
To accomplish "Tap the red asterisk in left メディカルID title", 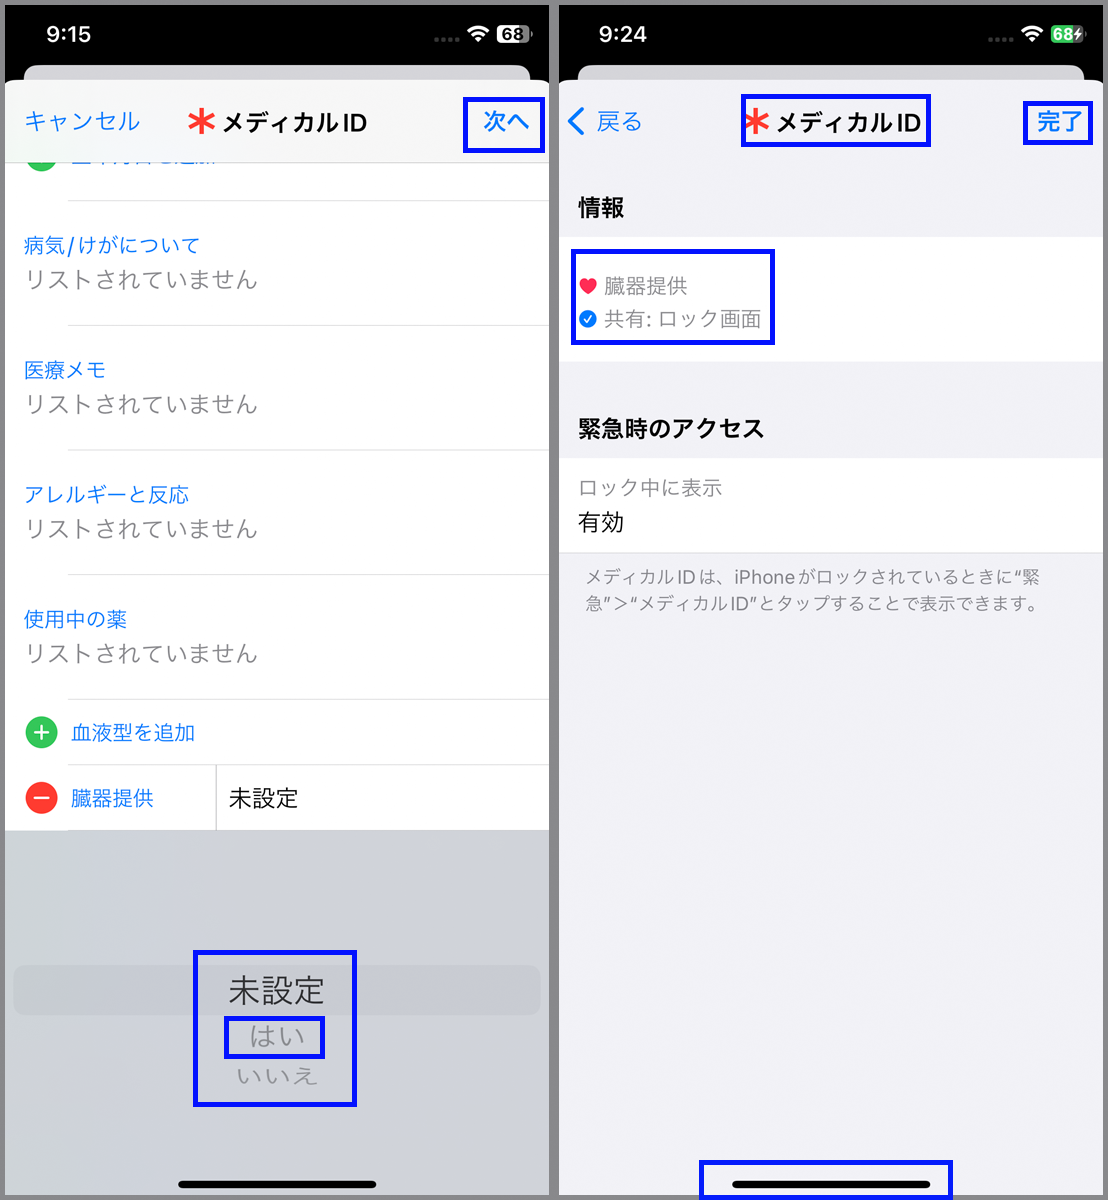I will [201, 122].
